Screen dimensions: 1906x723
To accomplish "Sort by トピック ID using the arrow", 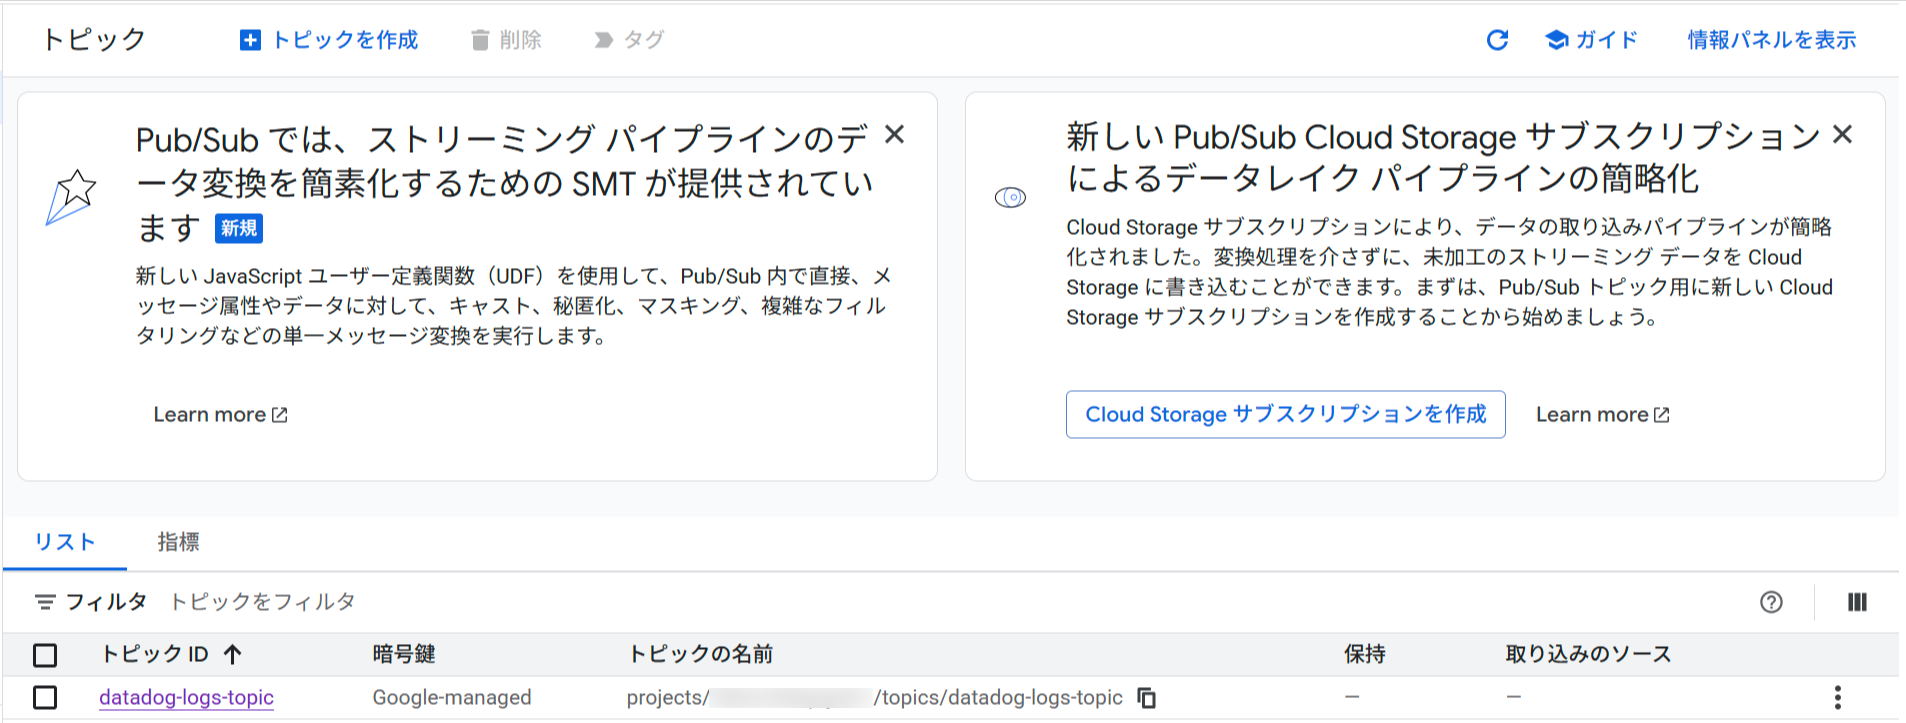I will click(x=233, y=655).
